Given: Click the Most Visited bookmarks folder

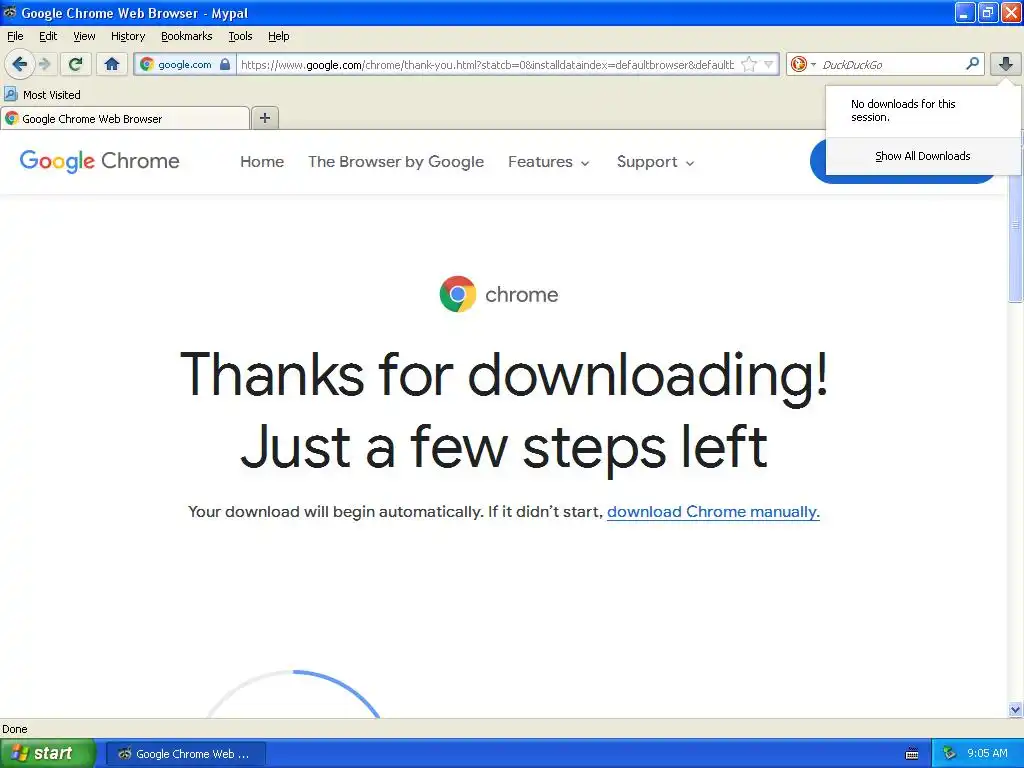Looking at the screenshot, I should (42, 95).
